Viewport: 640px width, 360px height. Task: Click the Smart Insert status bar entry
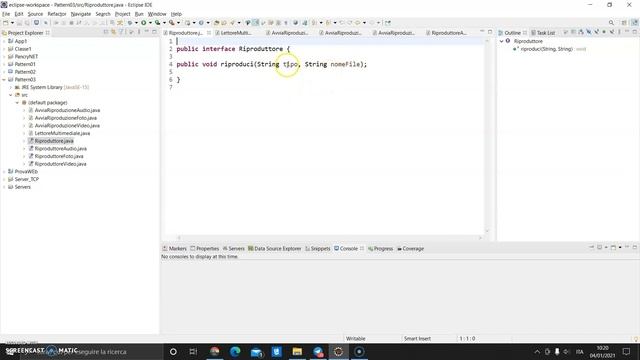(417, 338)
